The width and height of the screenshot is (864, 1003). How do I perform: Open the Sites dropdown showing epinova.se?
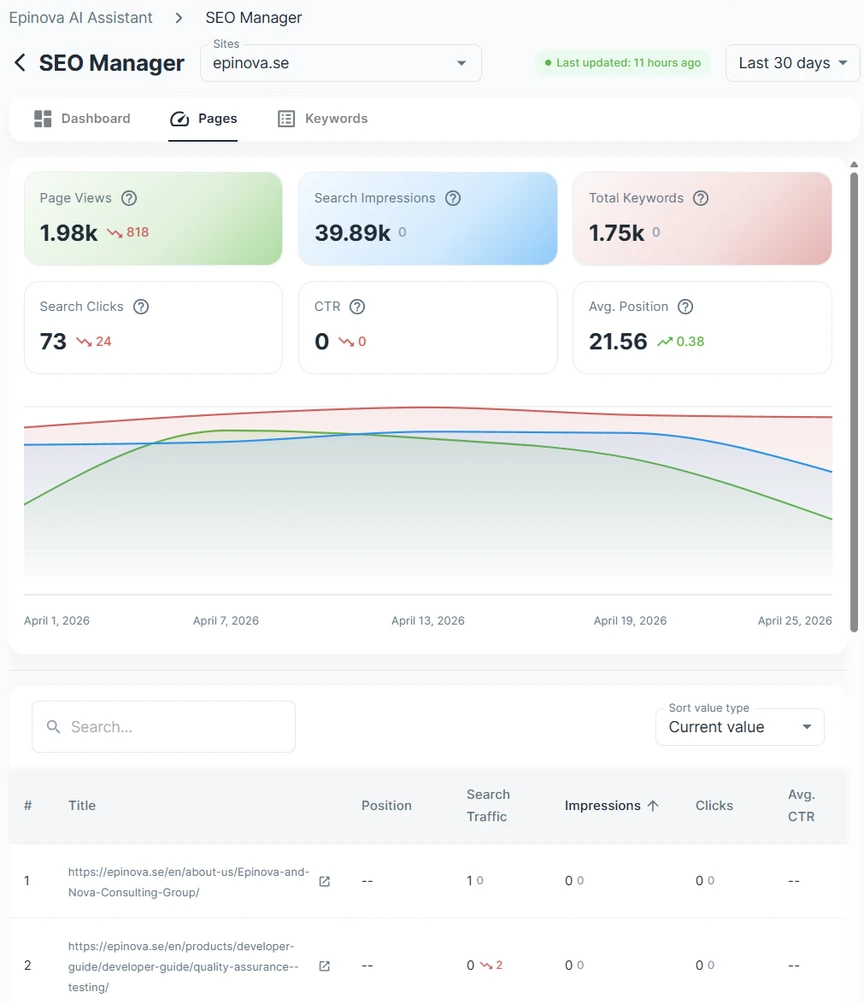(341, 63)
